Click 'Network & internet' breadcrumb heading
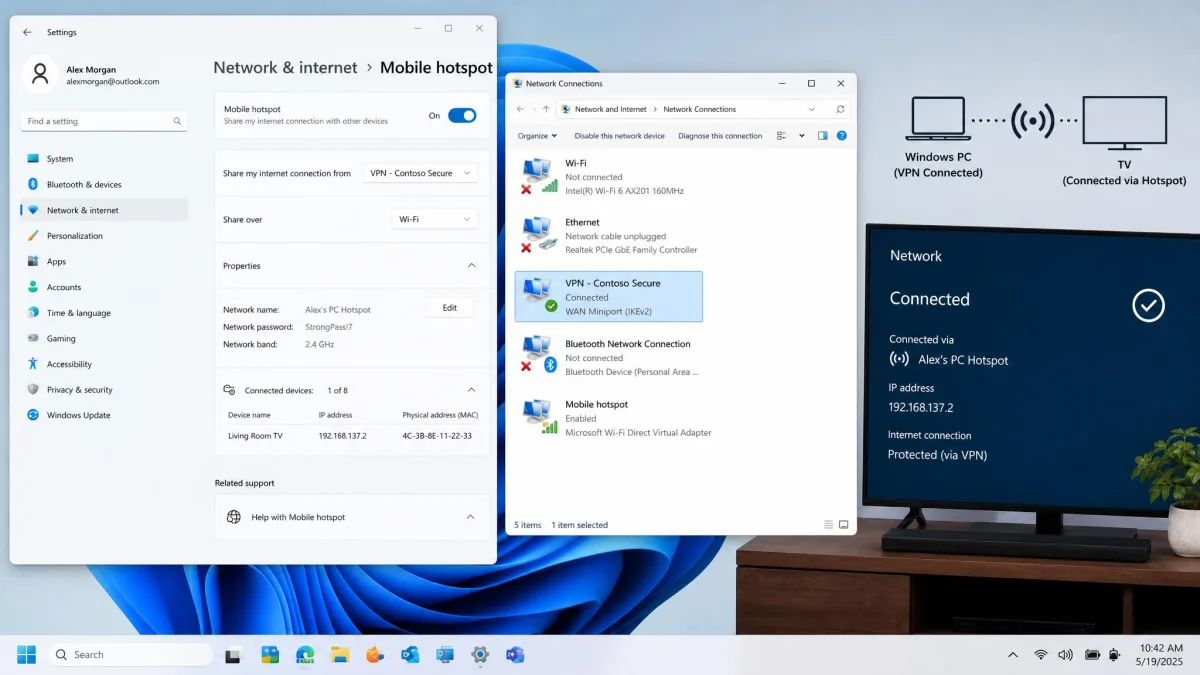 285,68
